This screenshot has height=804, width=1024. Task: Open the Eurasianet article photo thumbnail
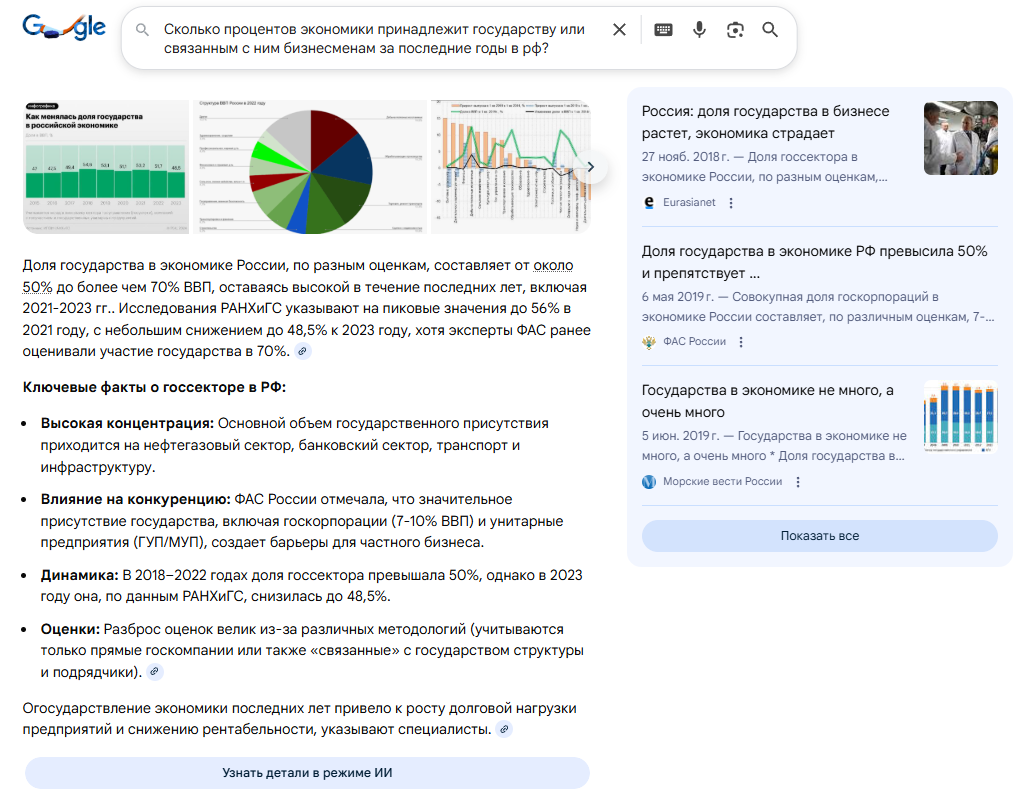(x=961, y=138)
